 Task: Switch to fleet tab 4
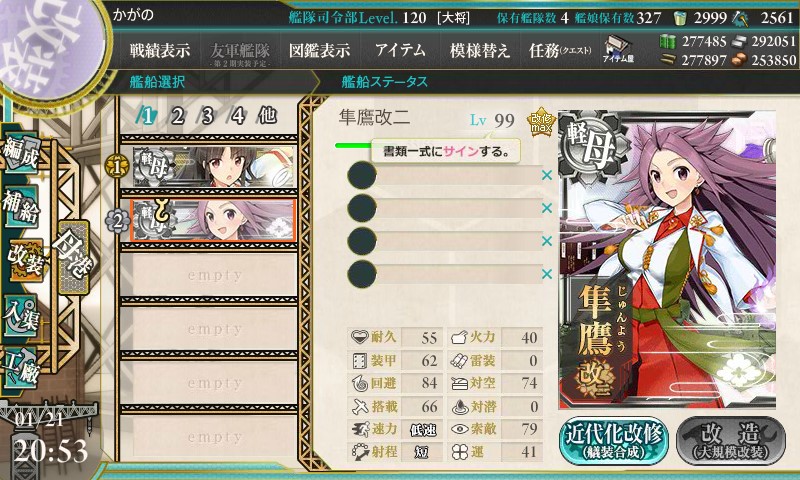pos(238,116)
